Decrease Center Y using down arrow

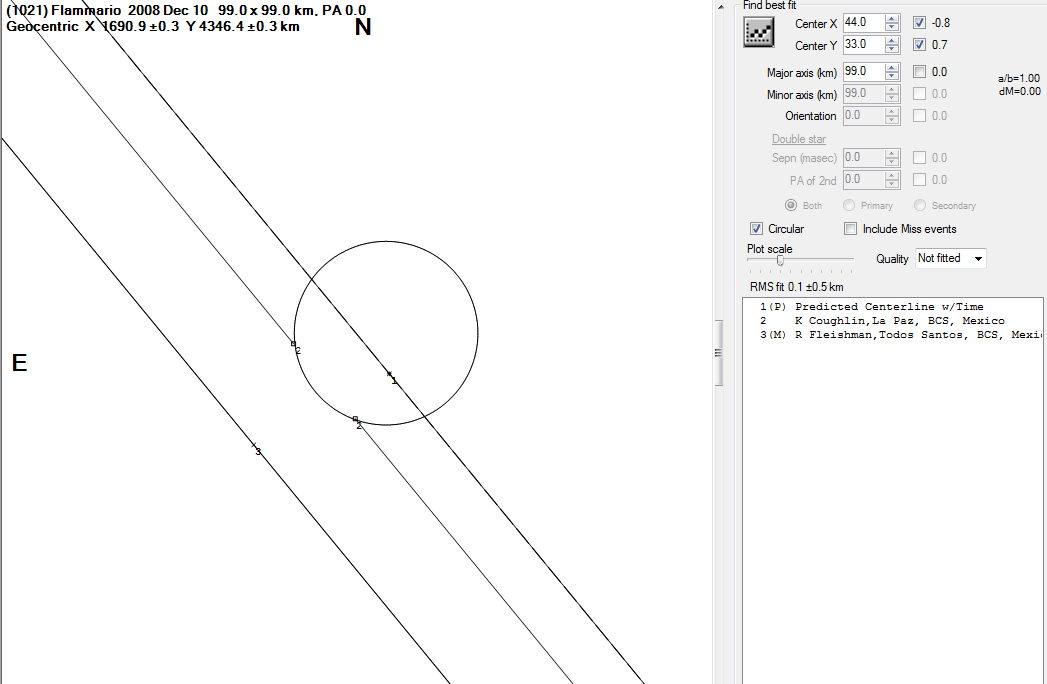[892, 49]
